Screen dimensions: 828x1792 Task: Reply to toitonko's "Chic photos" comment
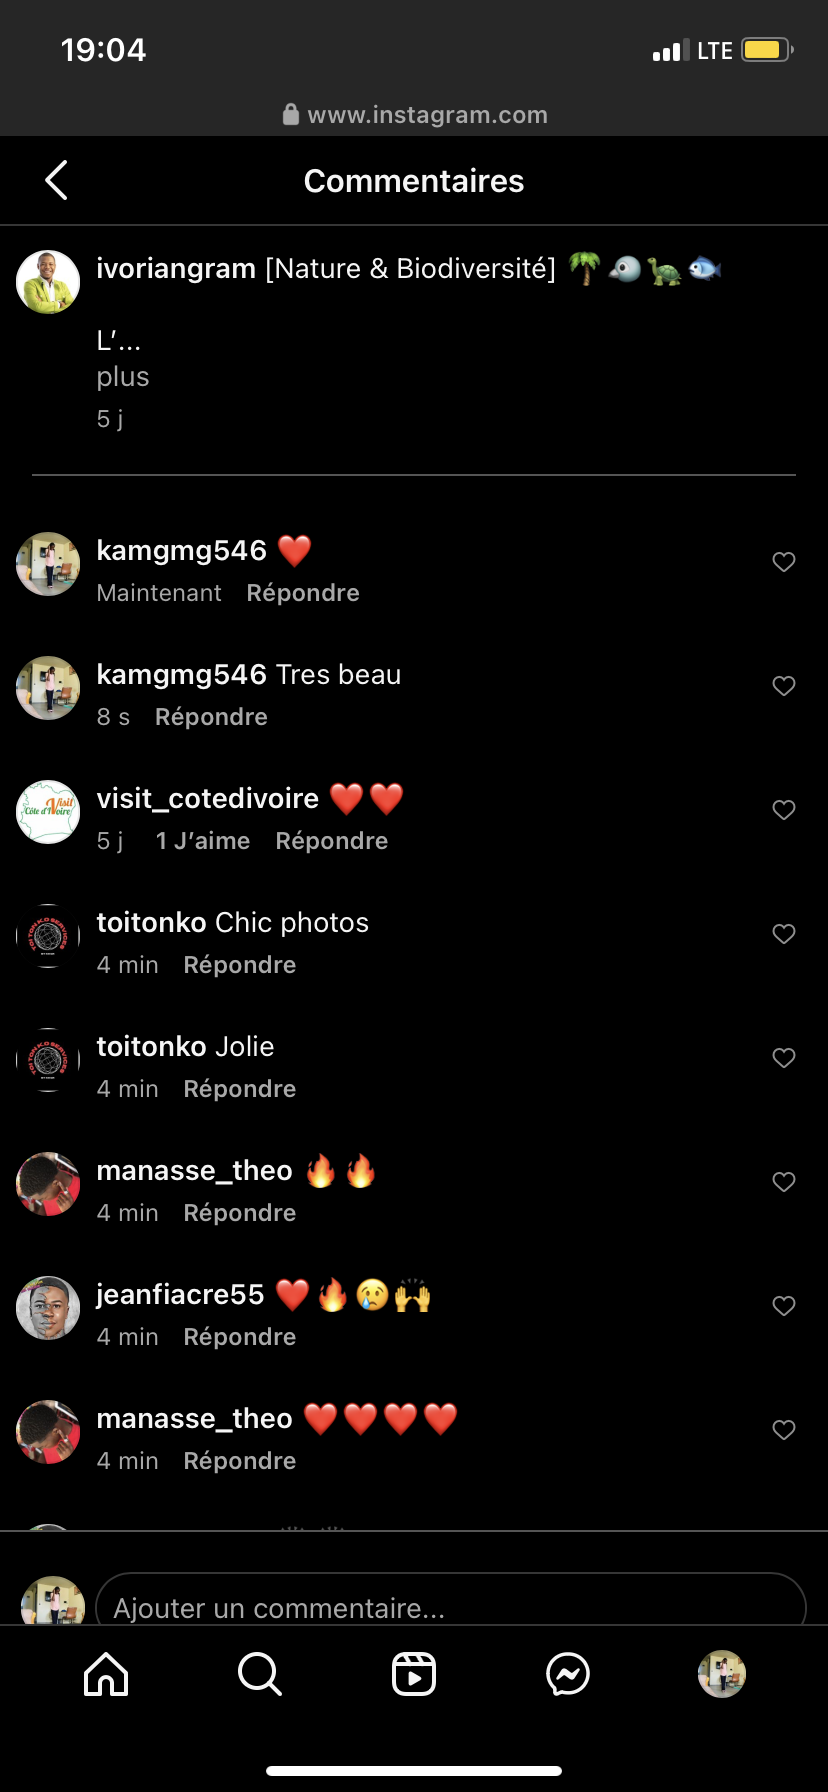(x=240, y=965)
